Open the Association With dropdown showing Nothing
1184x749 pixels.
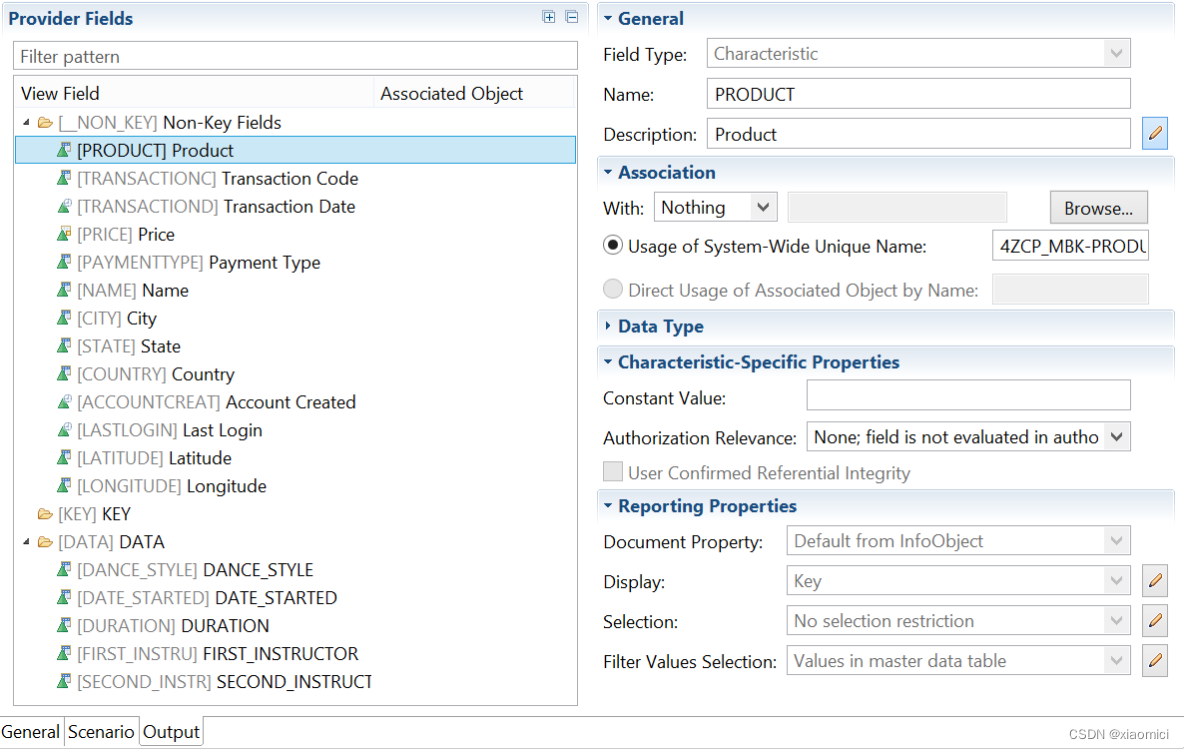715,207
